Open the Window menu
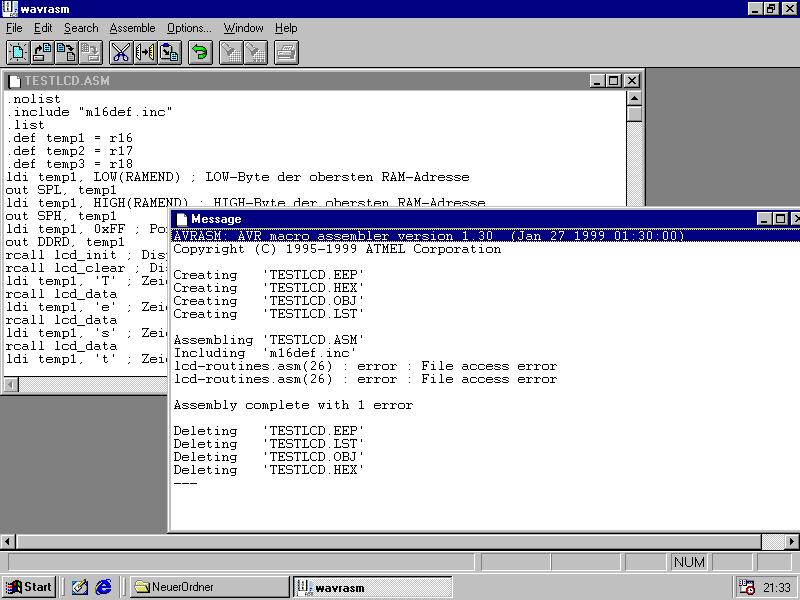 point(243,28)
